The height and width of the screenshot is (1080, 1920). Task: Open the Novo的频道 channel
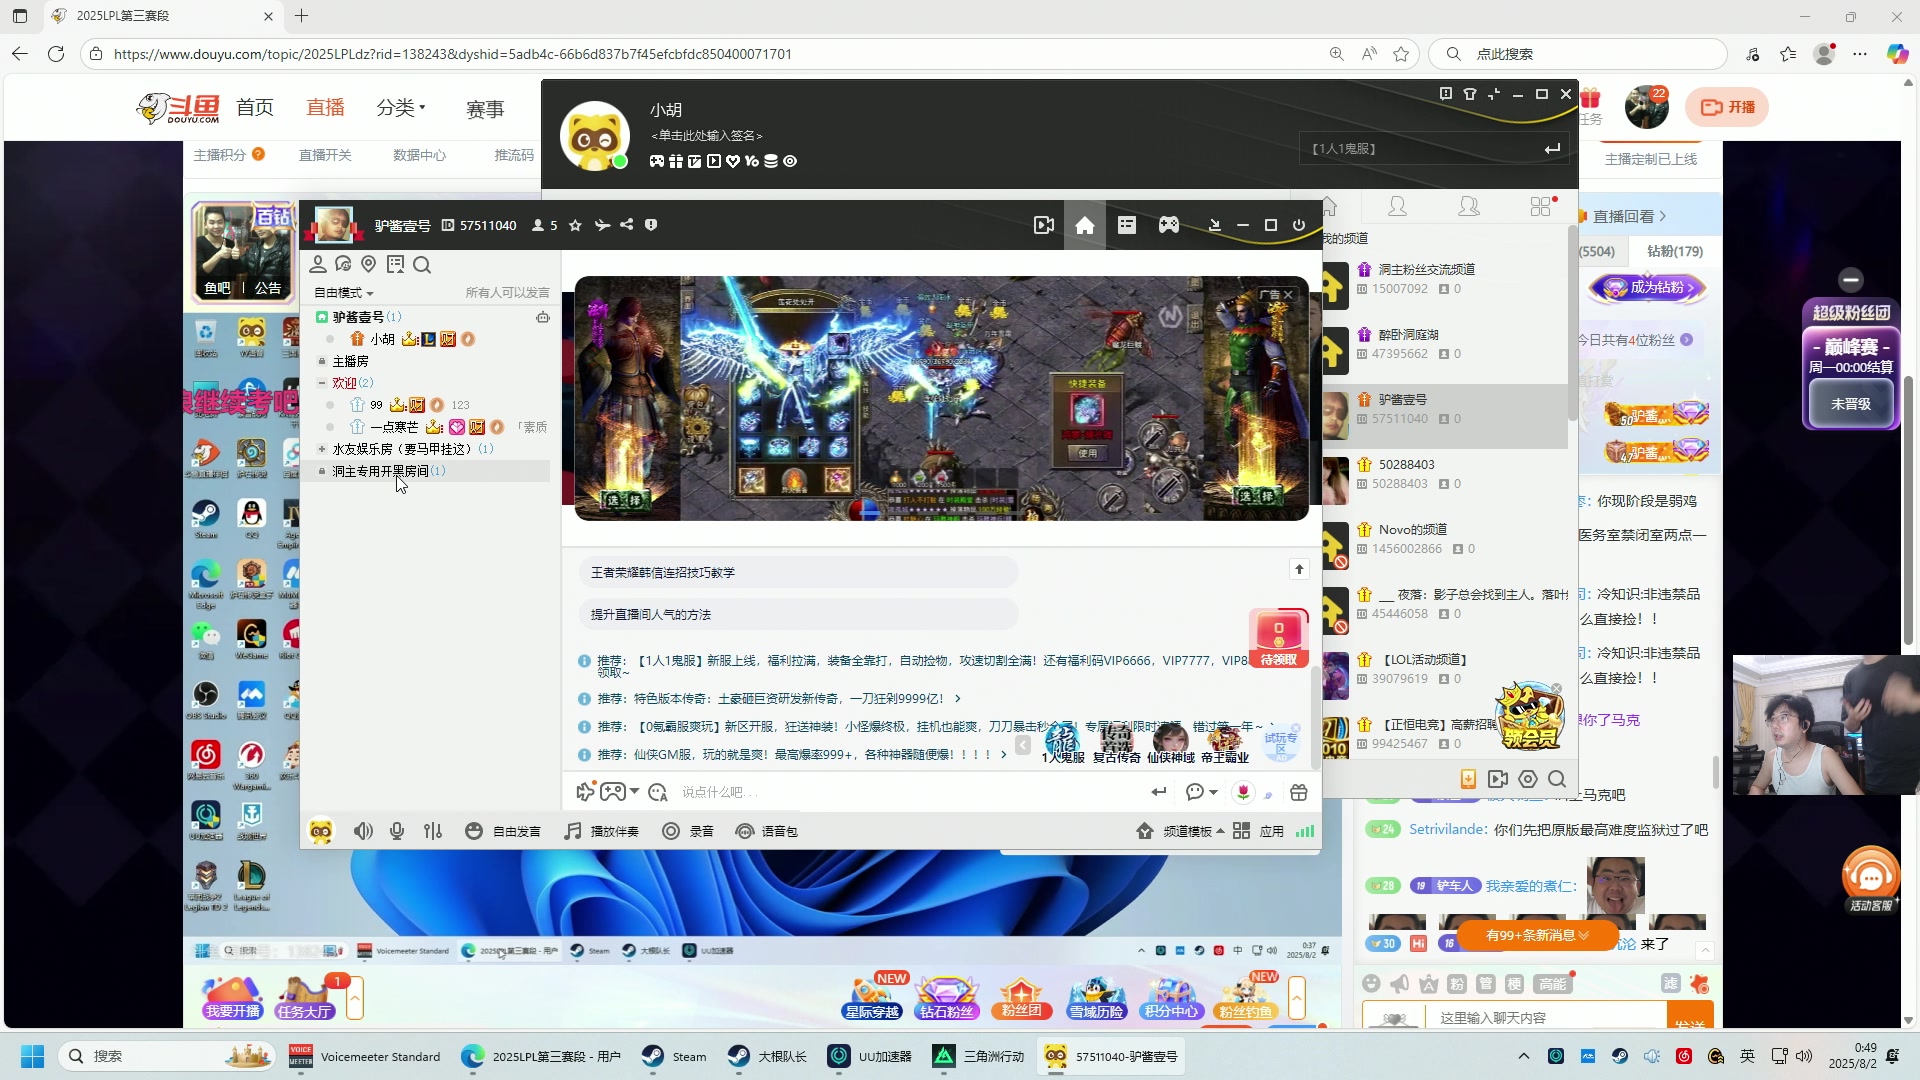(1445, 539)
